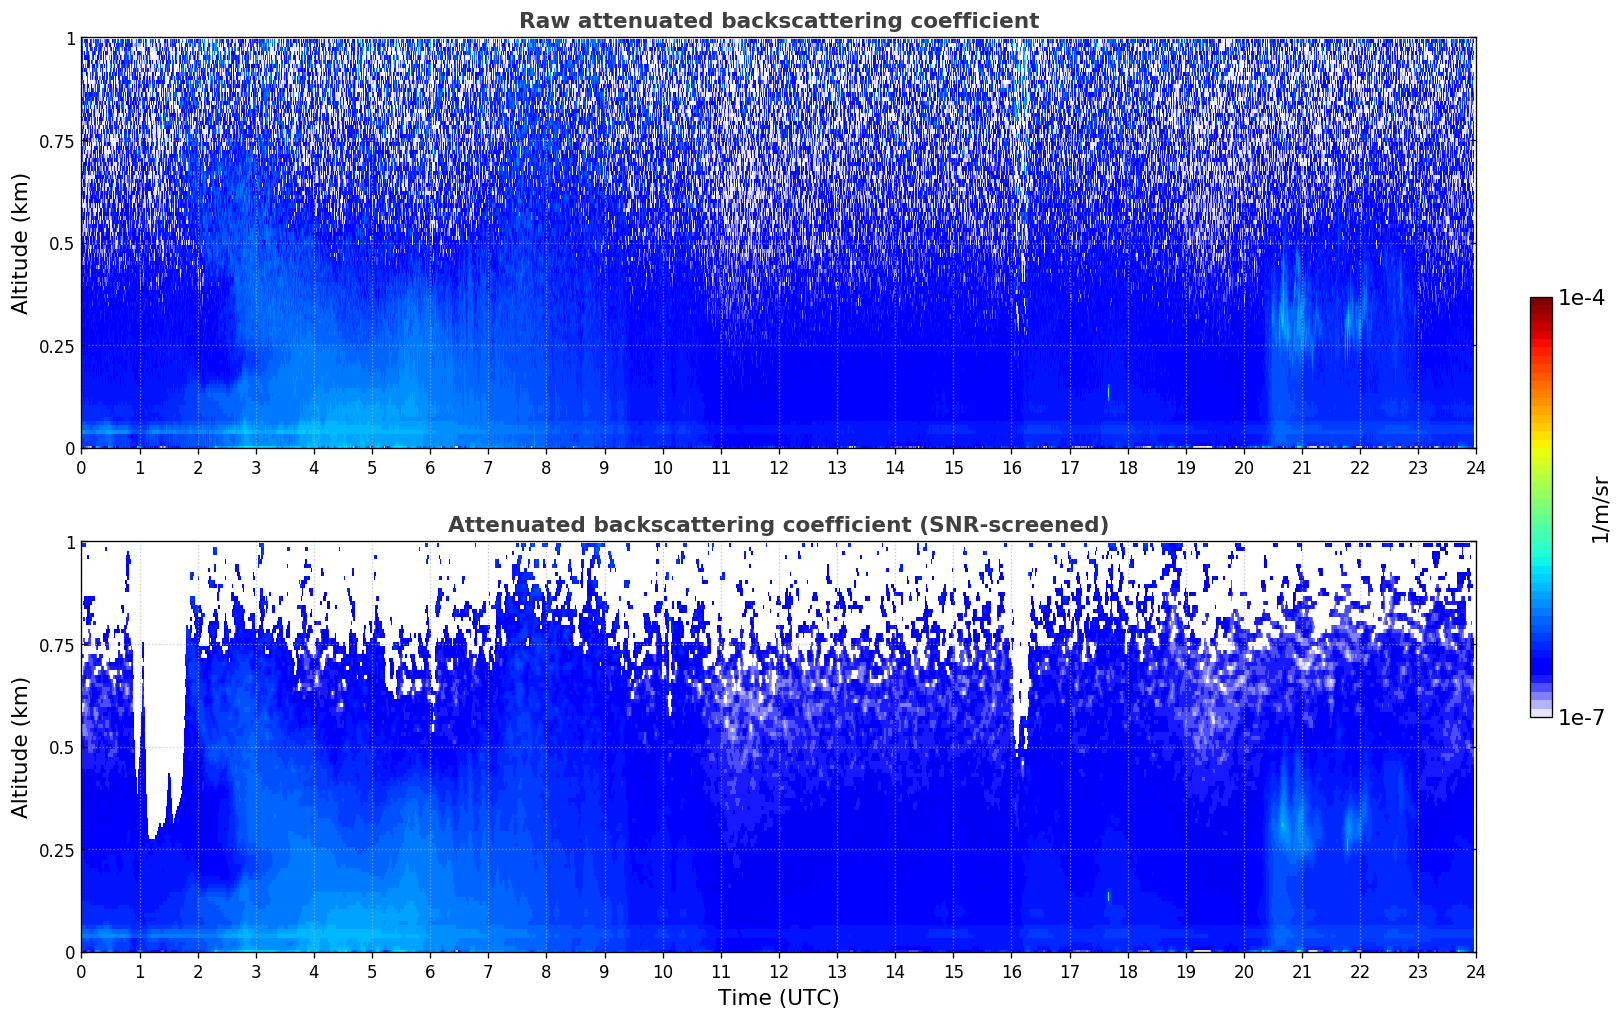
Task: Click tick label '21' on bottom plot time axis
Action: tap(1301, 971)
